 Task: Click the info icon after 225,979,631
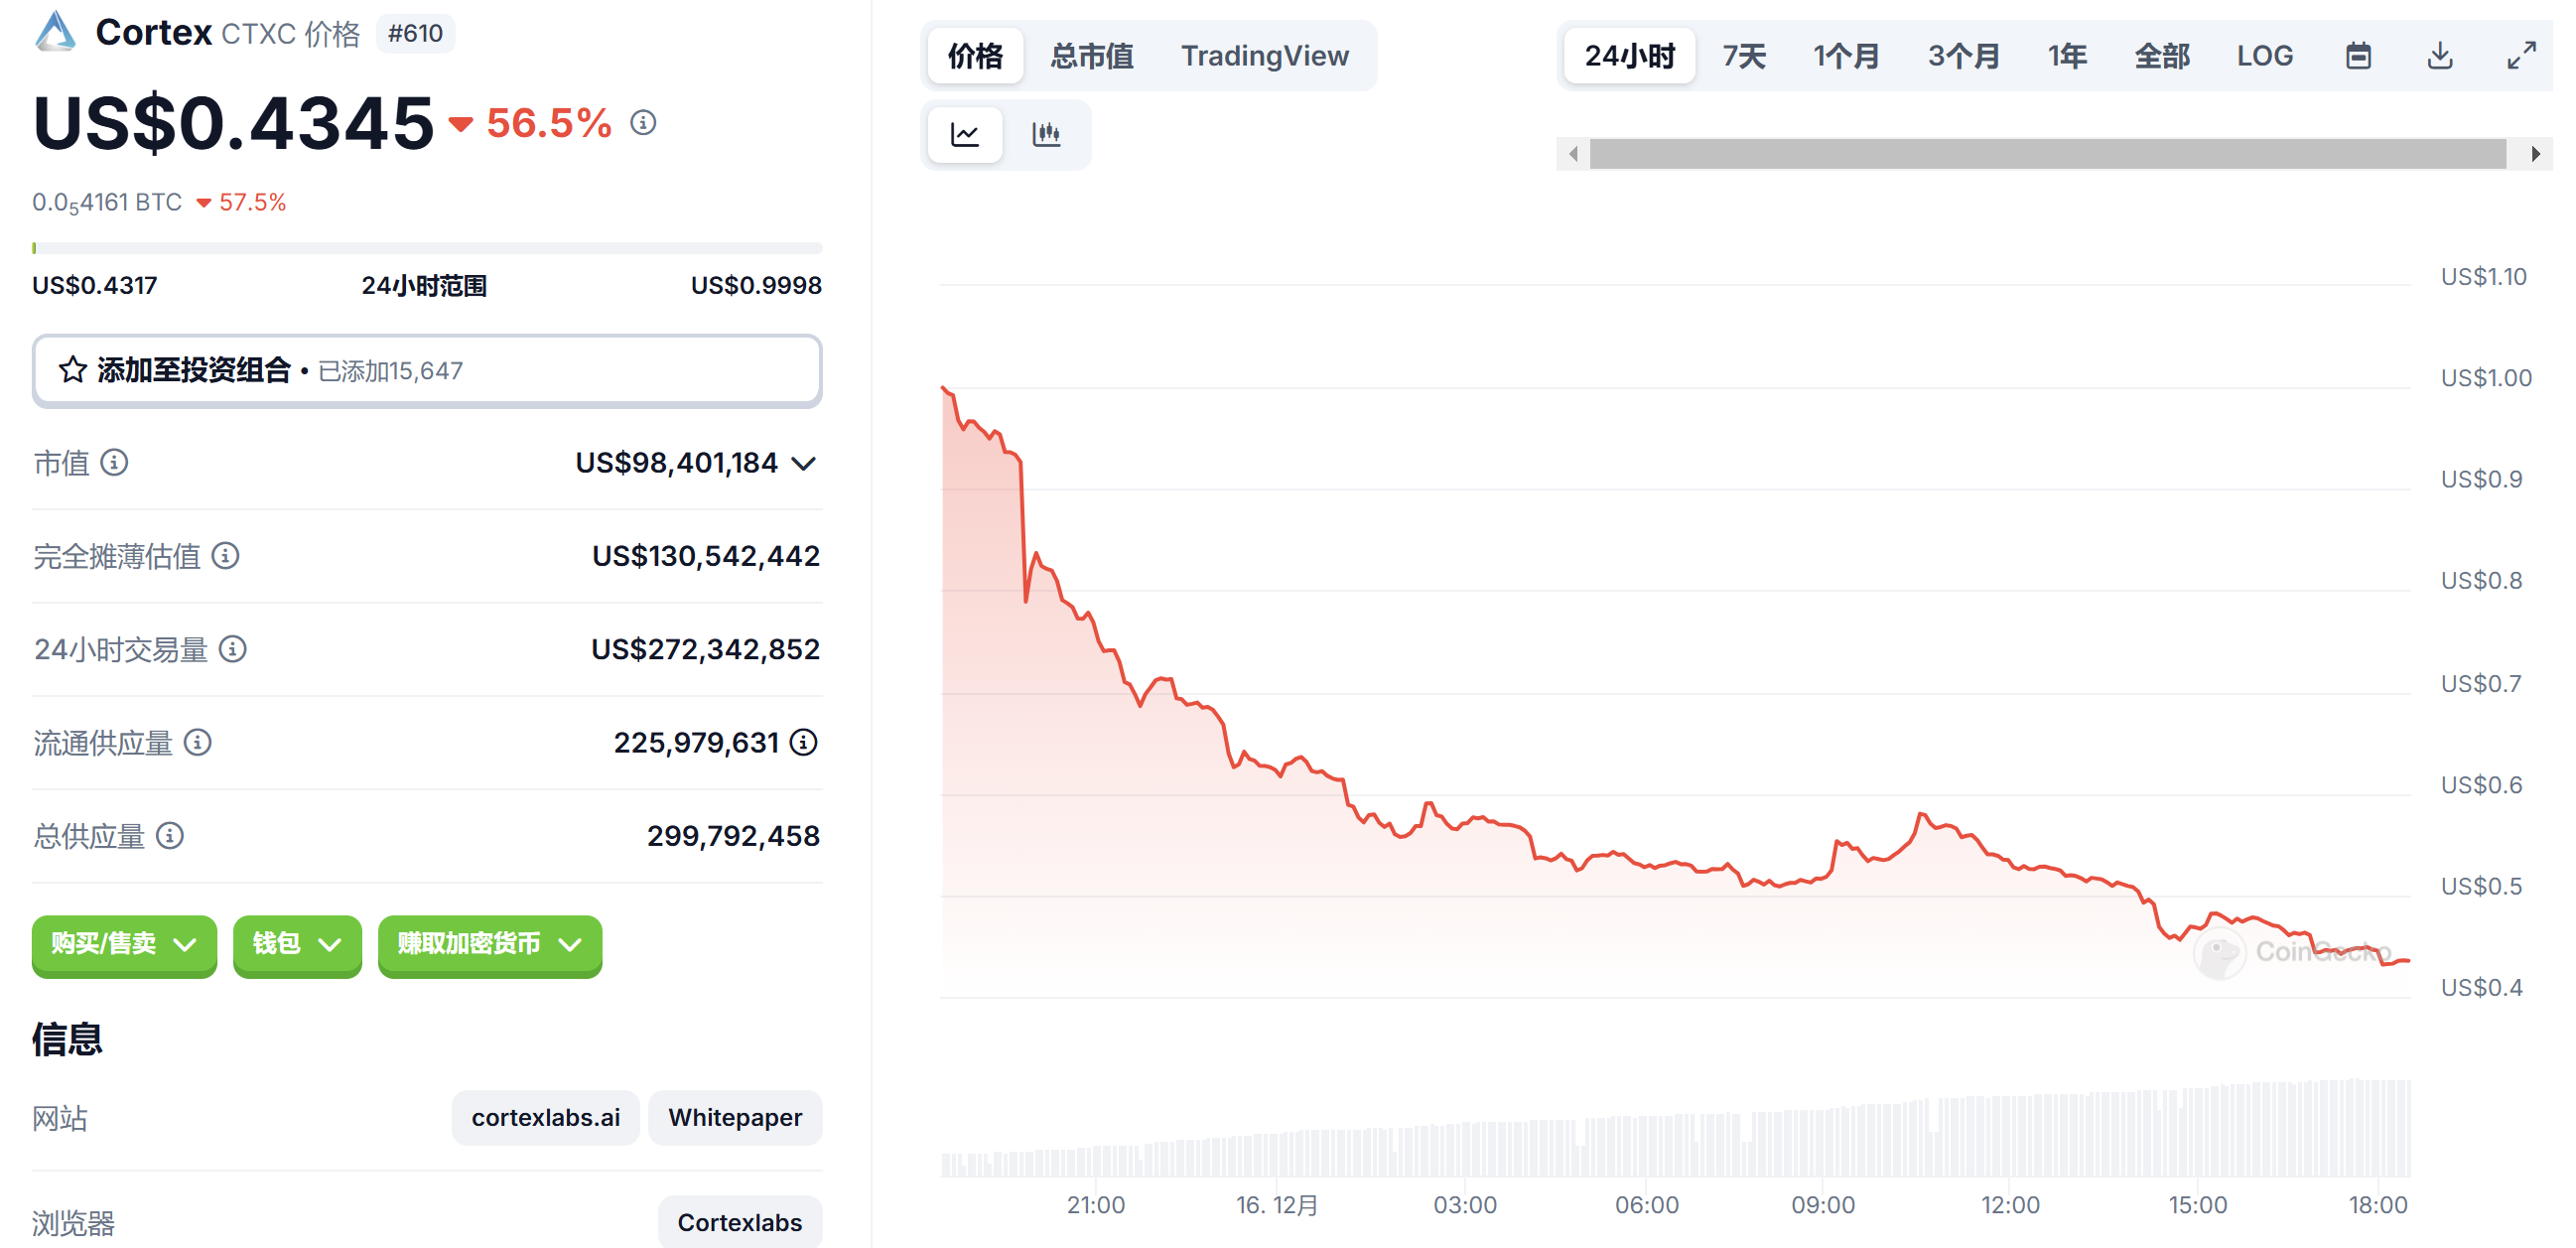804,742
